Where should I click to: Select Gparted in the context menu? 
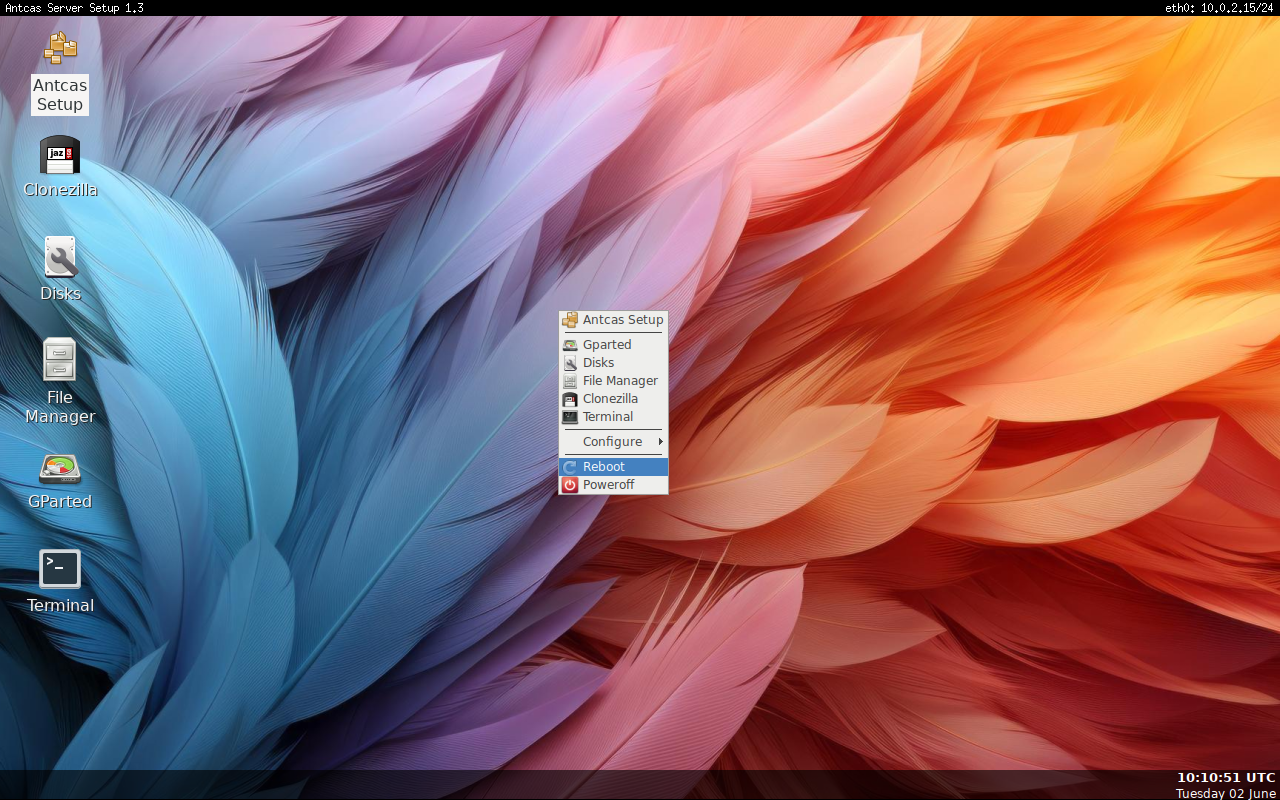613,345
